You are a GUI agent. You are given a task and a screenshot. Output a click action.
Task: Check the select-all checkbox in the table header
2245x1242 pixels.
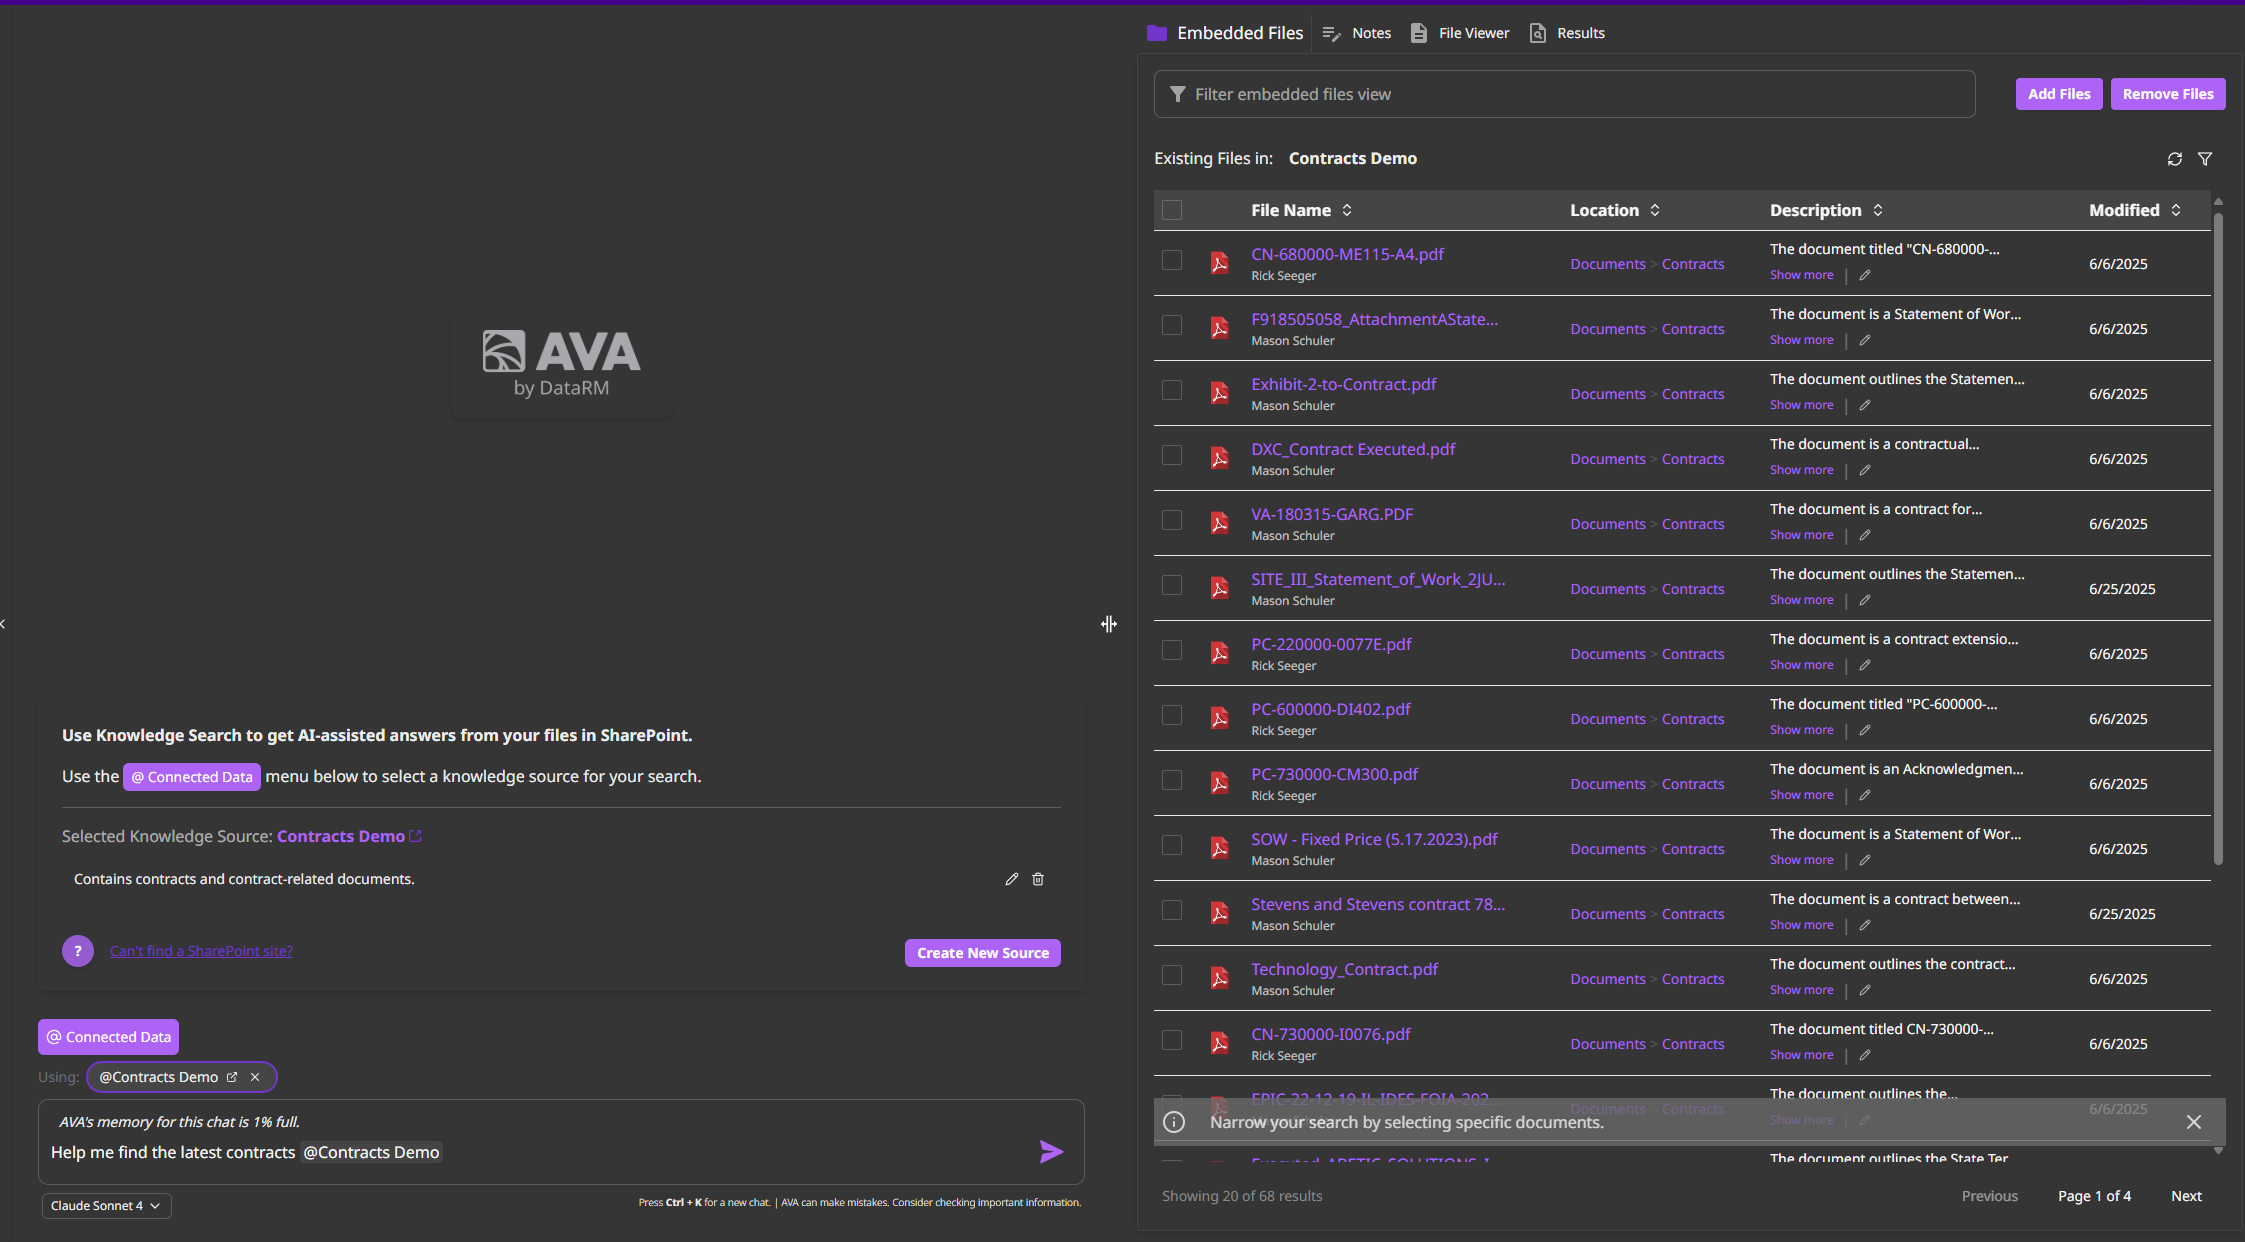(1171, 210)
